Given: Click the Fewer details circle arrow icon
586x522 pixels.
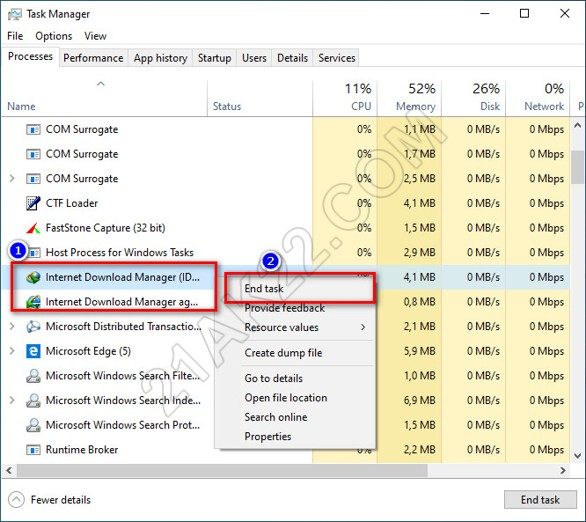Looking at the screenshot, I should click(16, 500).
